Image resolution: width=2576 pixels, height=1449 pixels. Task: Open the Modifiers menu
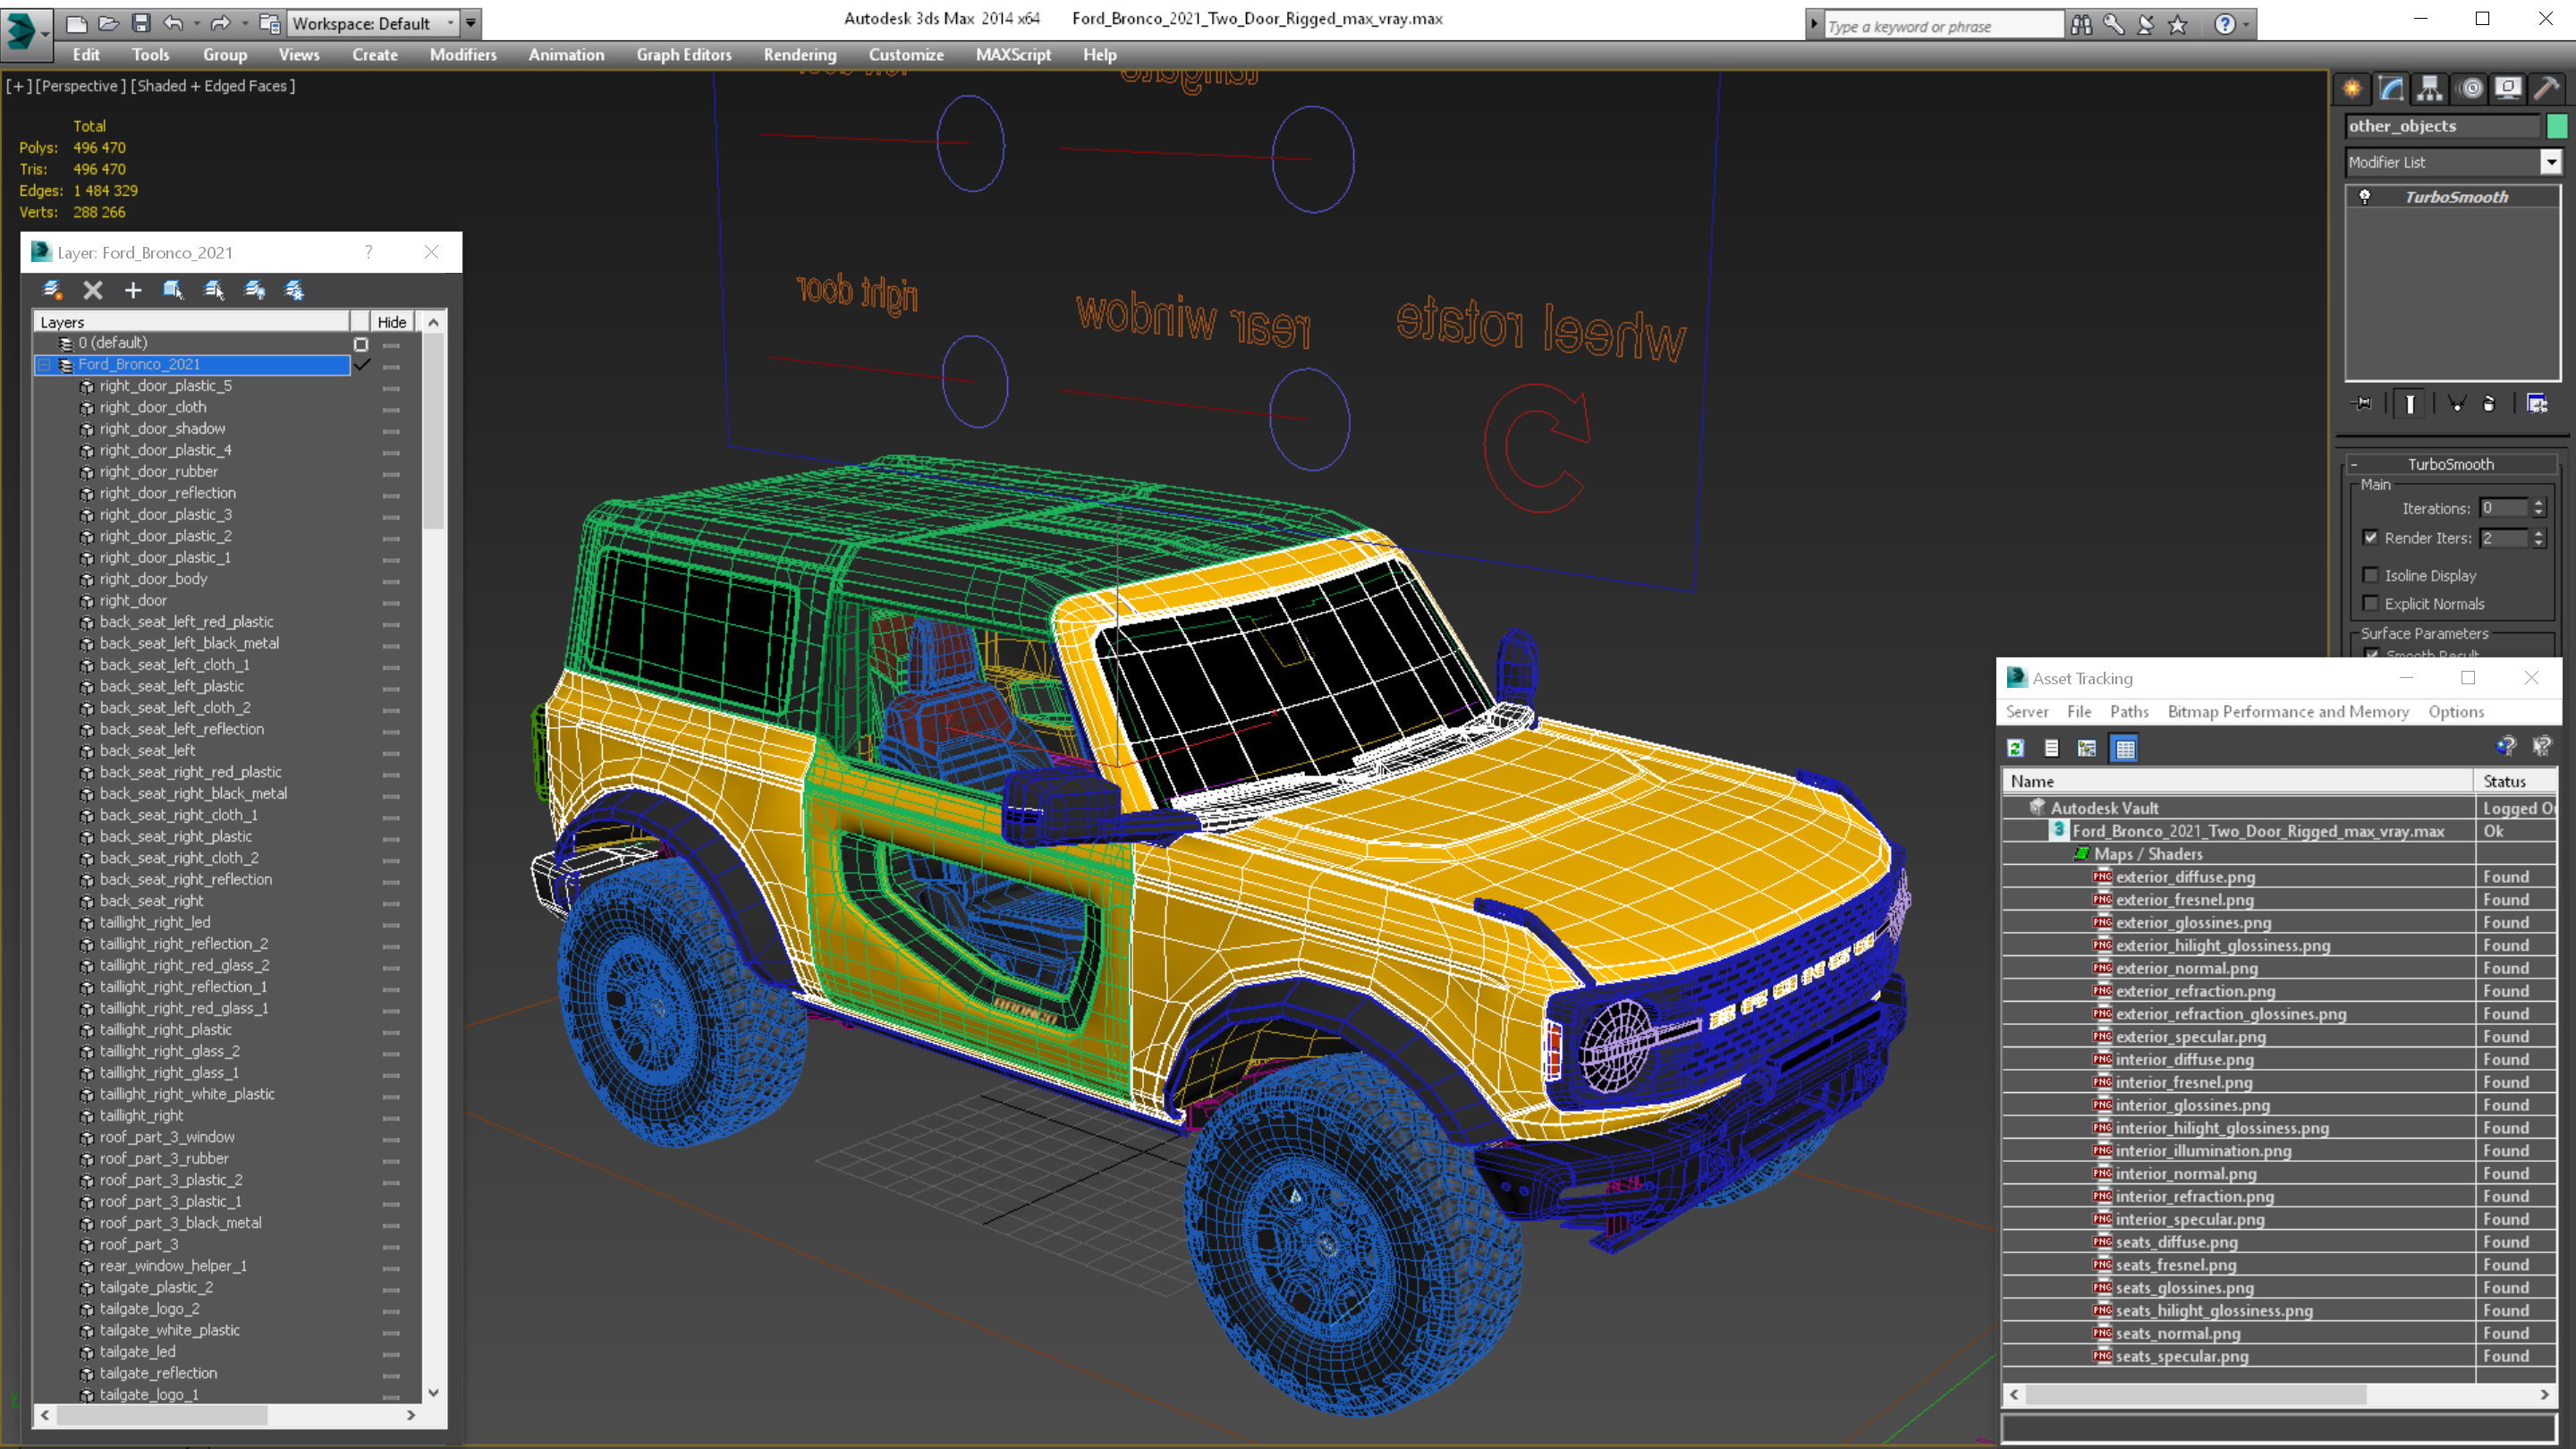(x=463, y=55)
